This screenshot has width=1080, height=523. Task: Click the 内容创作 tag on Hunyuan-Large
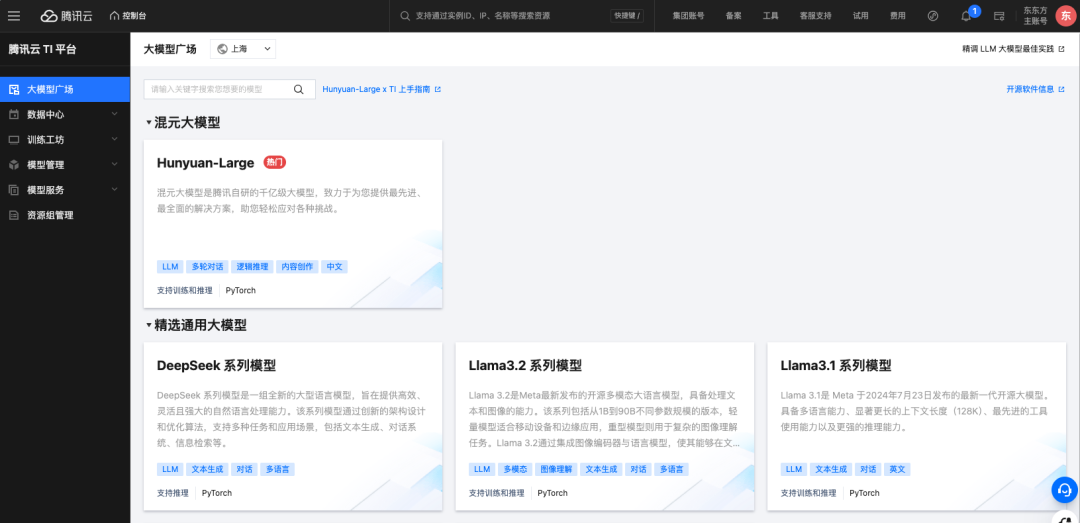[x=296, y=267]
